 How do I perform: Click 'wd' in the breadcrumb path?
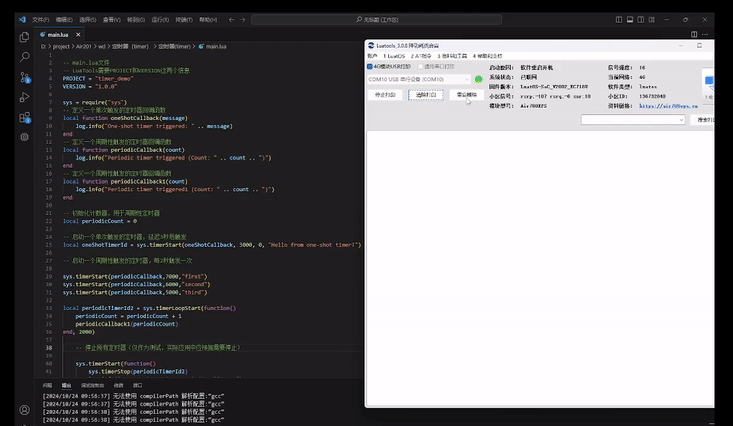102,46
